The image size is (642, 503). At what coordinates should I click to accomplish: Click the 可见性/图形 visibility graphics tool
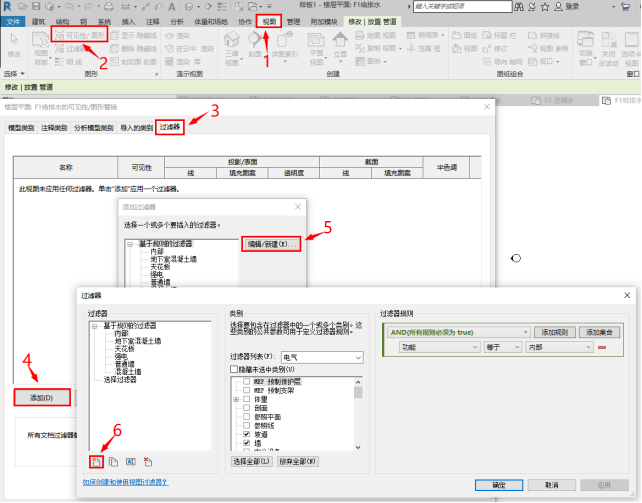point(80,35)
